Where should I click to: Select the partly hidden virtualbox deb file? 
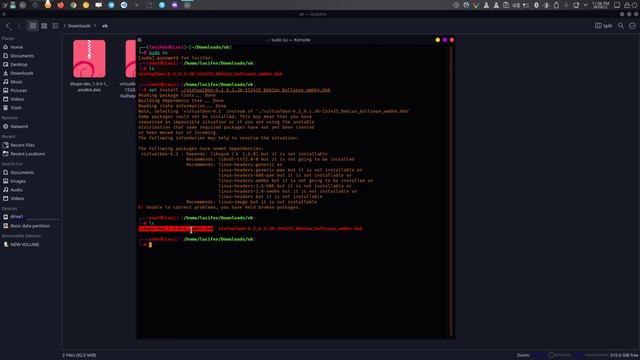click(131, 59)
